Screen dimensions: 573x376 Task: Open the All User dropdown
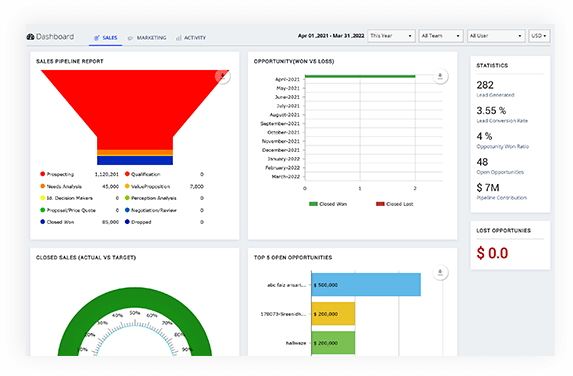coord(496,36)
